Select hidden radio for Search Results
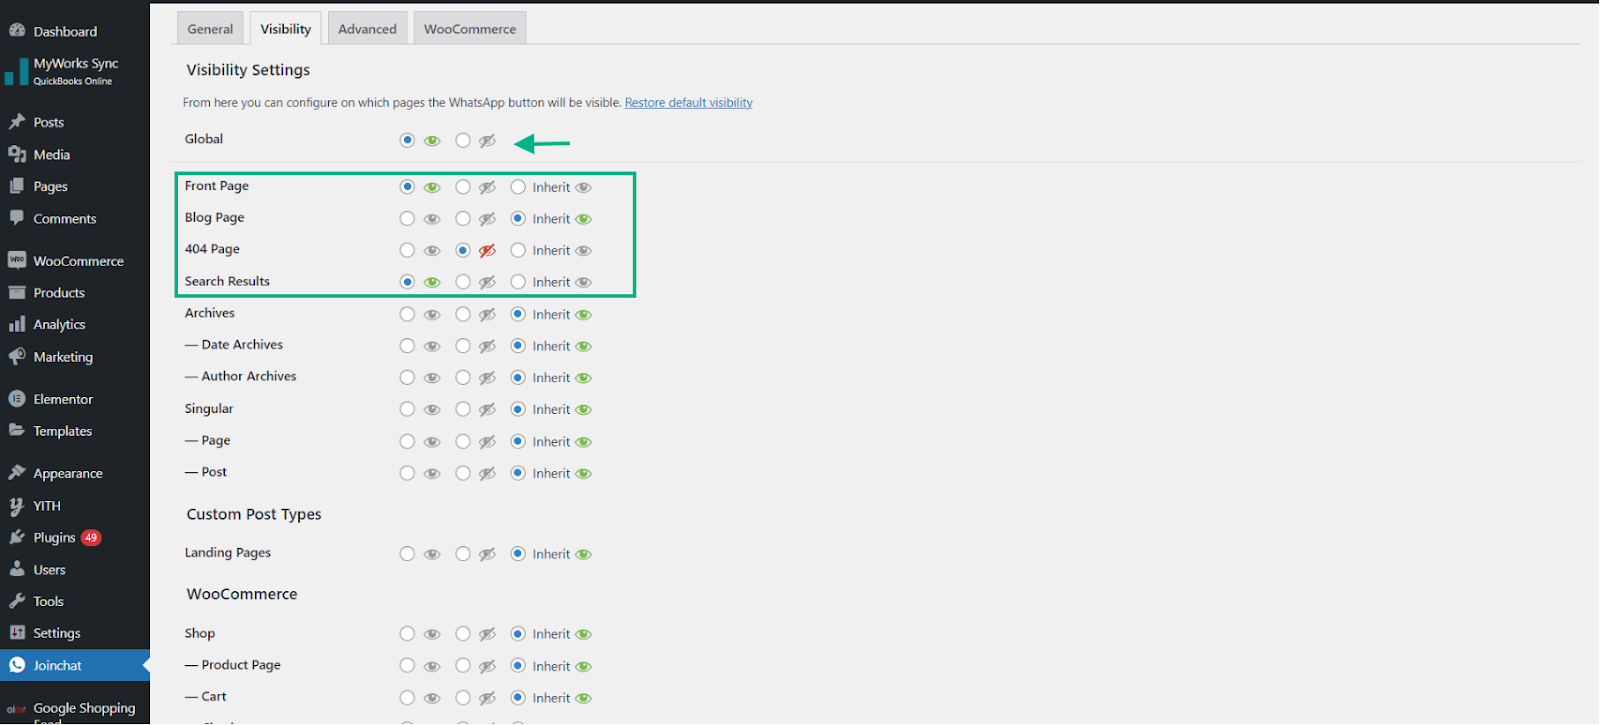The width and height of the screenshot is (1600, 725). (x=463, y=282)
